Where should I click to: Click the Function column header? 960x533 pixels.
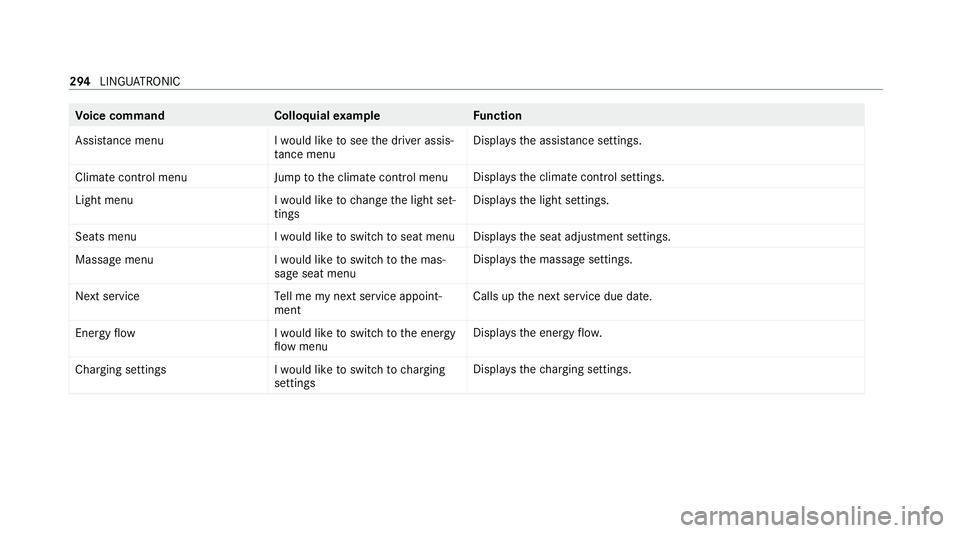[497, 116]
